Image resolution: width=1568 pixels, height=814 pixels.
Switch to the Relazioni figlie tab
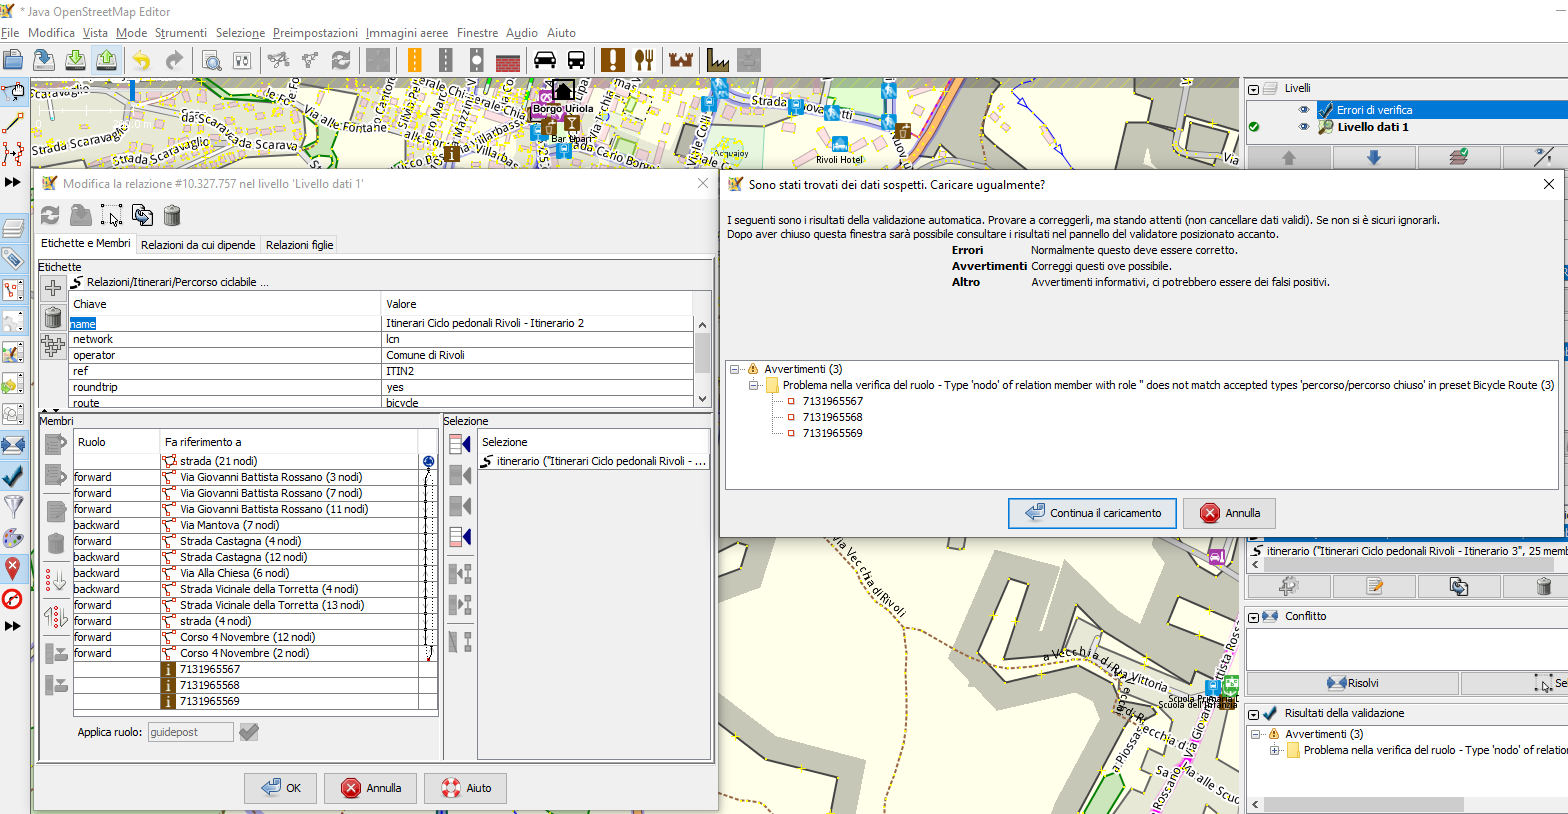(x=299, y=245)
